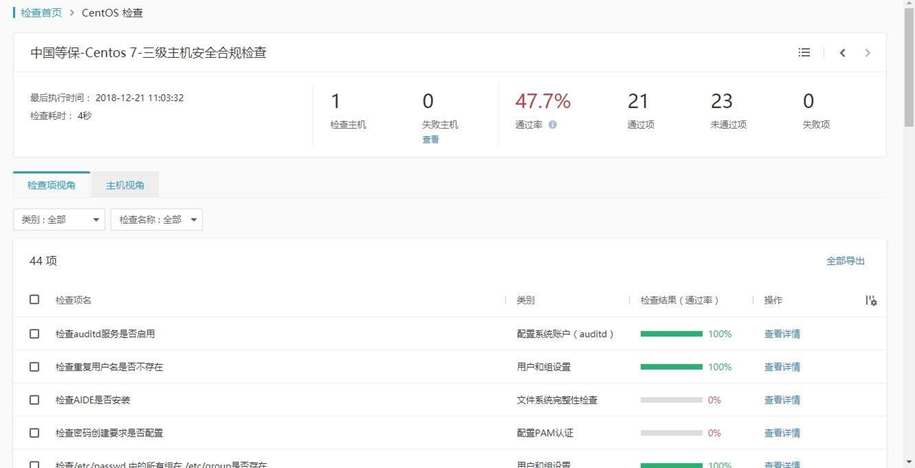Go to previous check with left arrow
This screenshot has width=915, height=468.
coord(843,53)
